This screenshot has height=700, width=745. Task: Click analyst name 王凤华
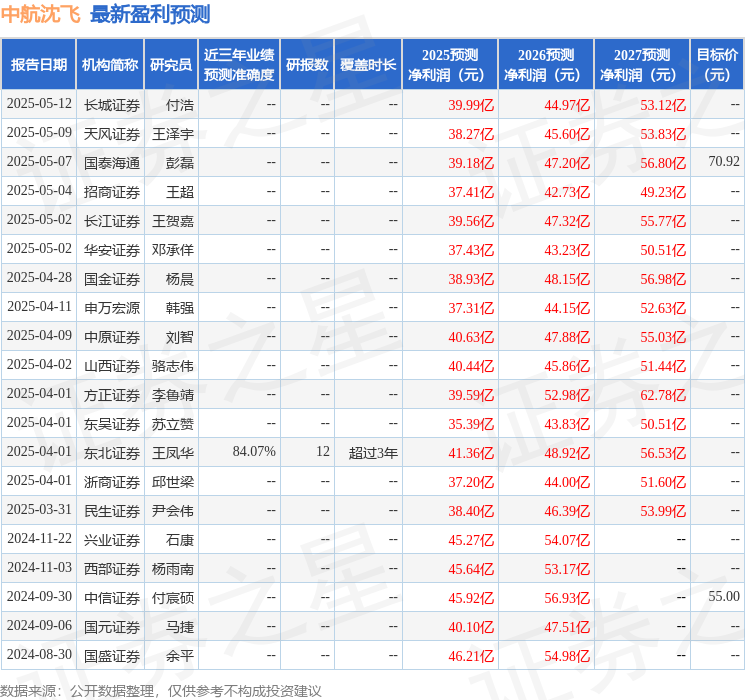tap(172, 453)
